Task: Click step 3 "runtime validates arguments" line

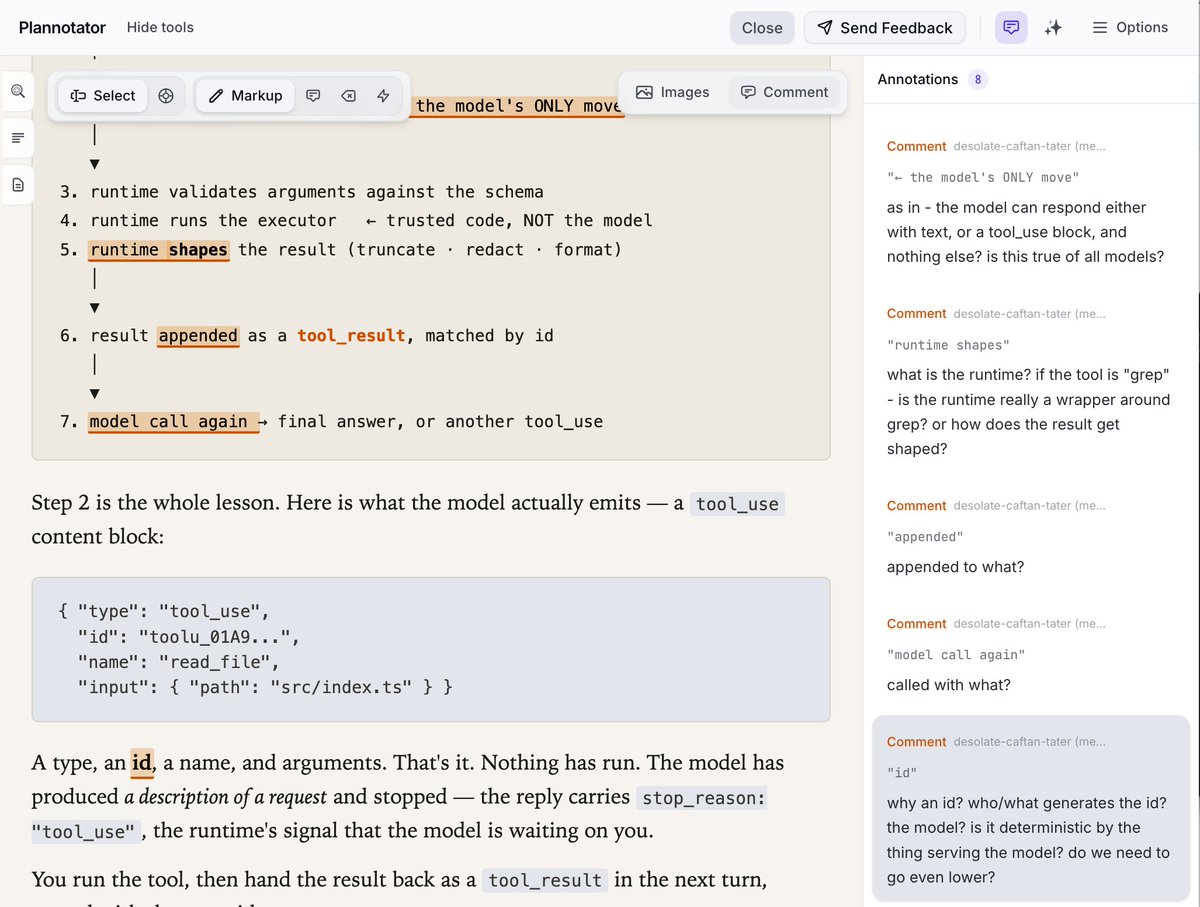Action: click(302, 192)
